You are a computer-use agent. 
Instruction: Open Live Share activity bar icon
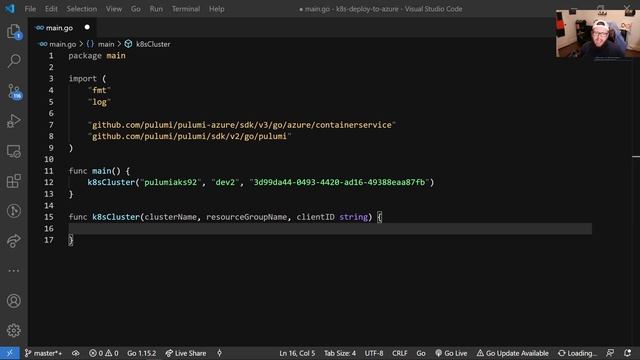[x=13, y=241]
